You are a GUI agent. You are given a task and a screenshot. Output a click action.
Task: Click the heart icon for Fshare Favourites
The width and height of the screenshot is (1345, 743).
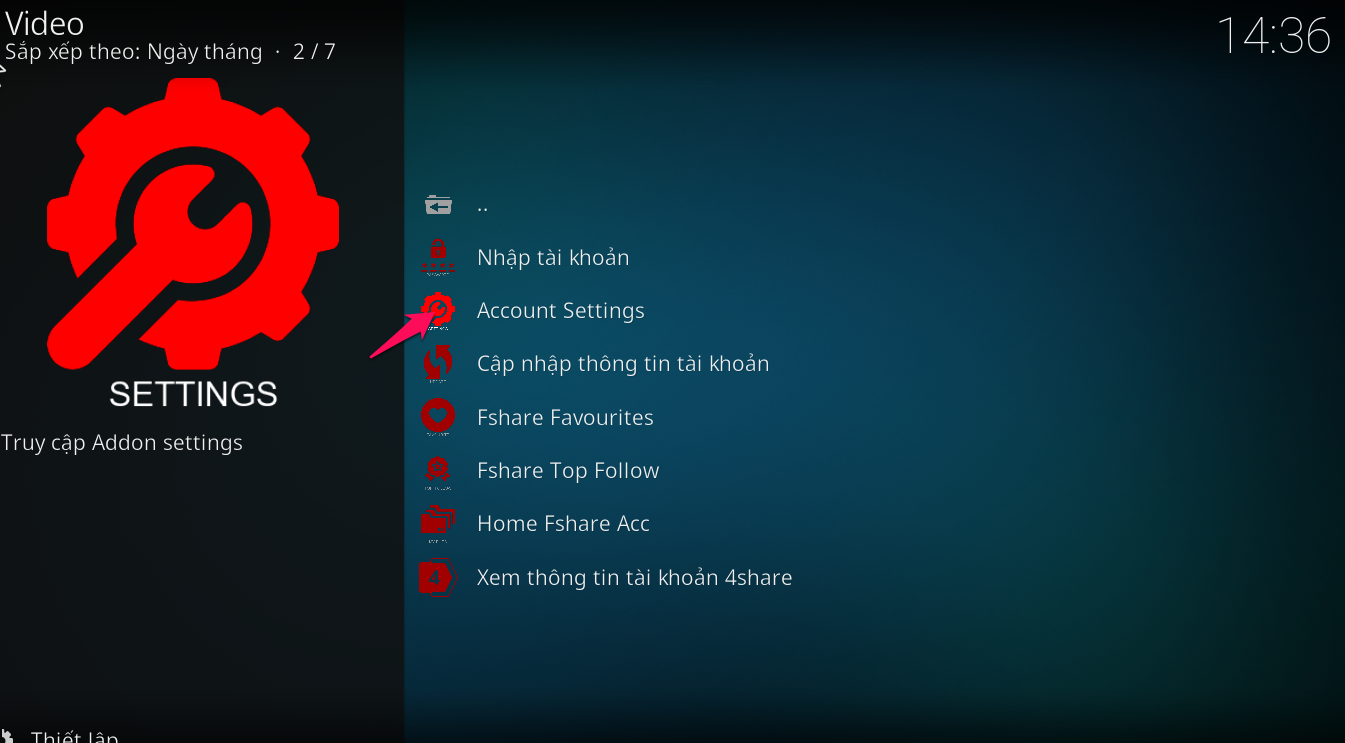pyautogui.click(x=438, y=417)
